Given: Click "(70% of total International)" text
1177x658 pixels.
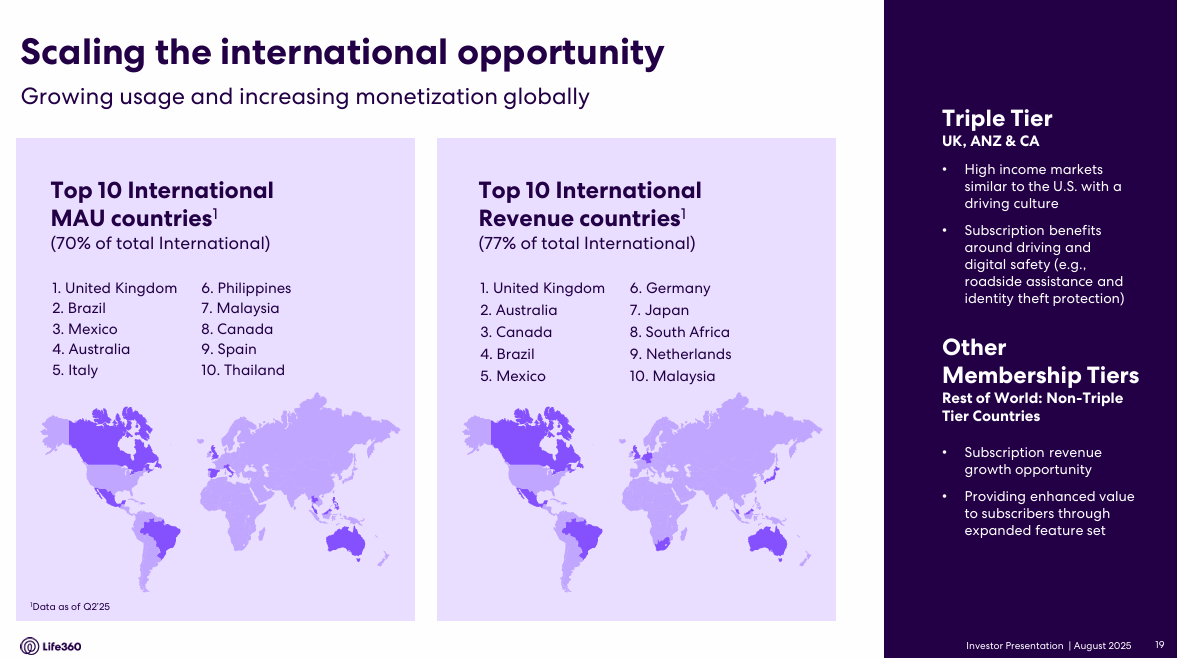Looking at the screenshot, I should [x=160, y=244].
